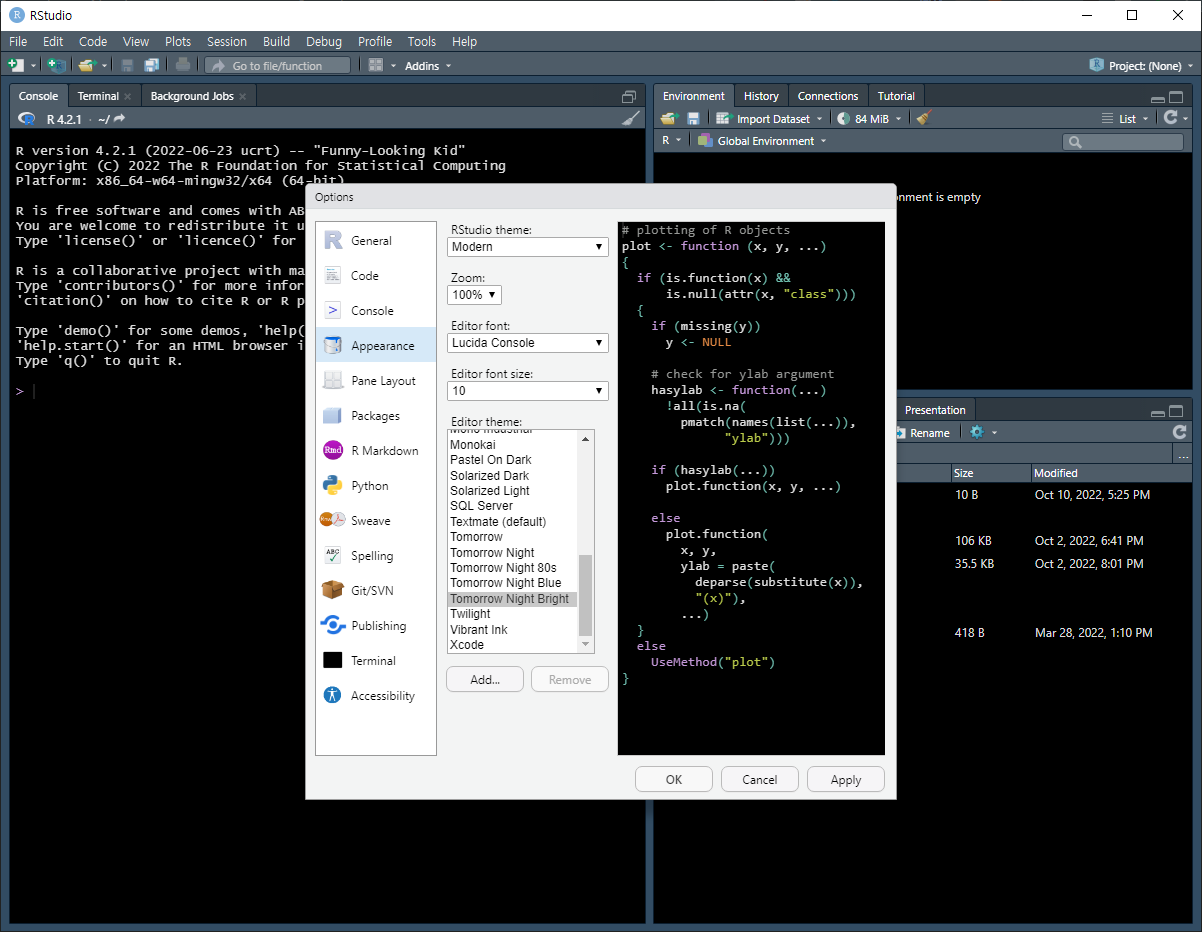
Task: Open the Session menu
Action: point(227,41)
